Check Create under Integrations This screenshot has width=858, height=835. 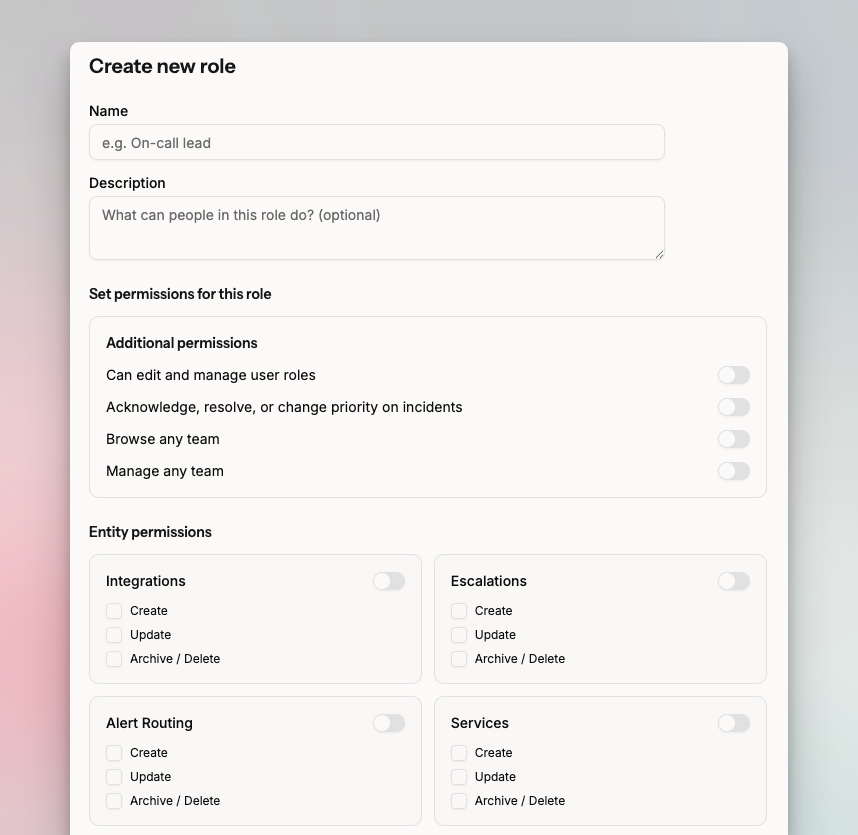[114, 611]
